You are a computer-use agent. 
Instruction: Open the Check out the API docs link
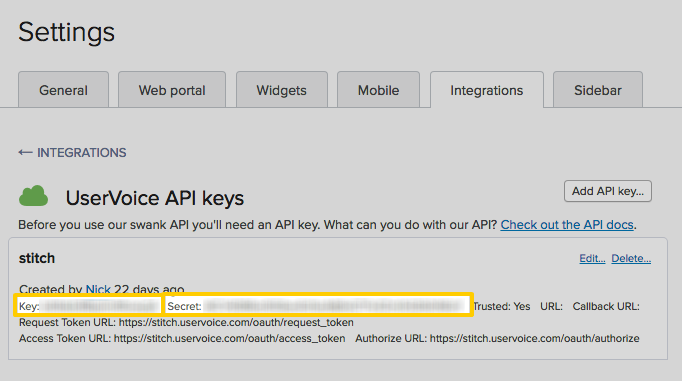567,225
